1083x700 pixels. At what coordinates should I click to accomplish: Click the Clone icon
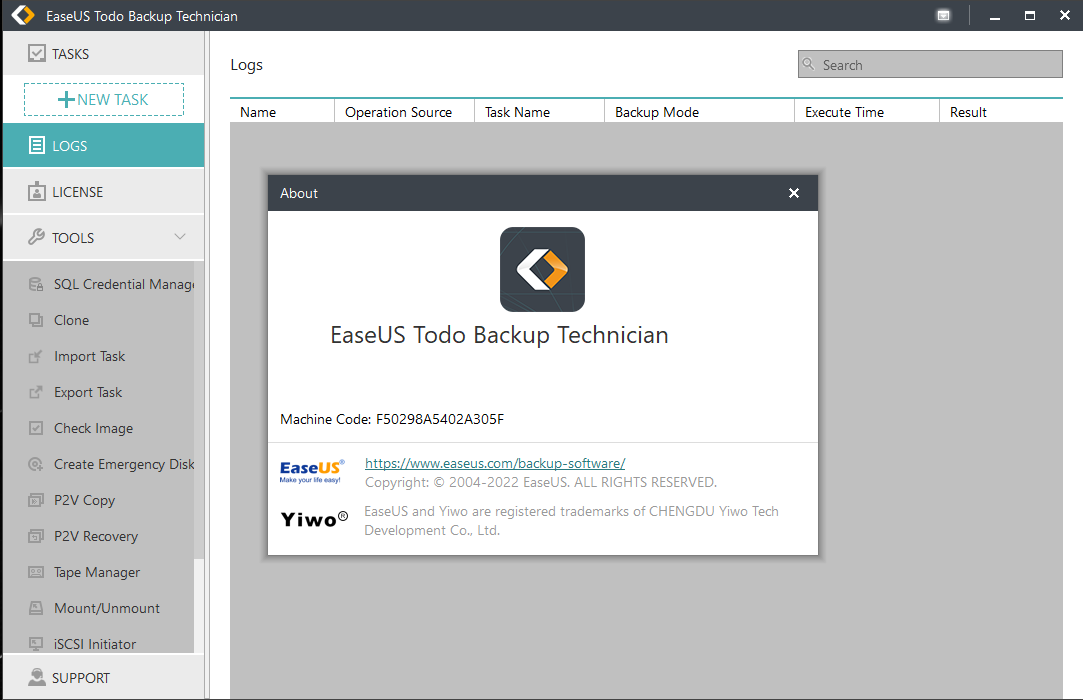36,320
